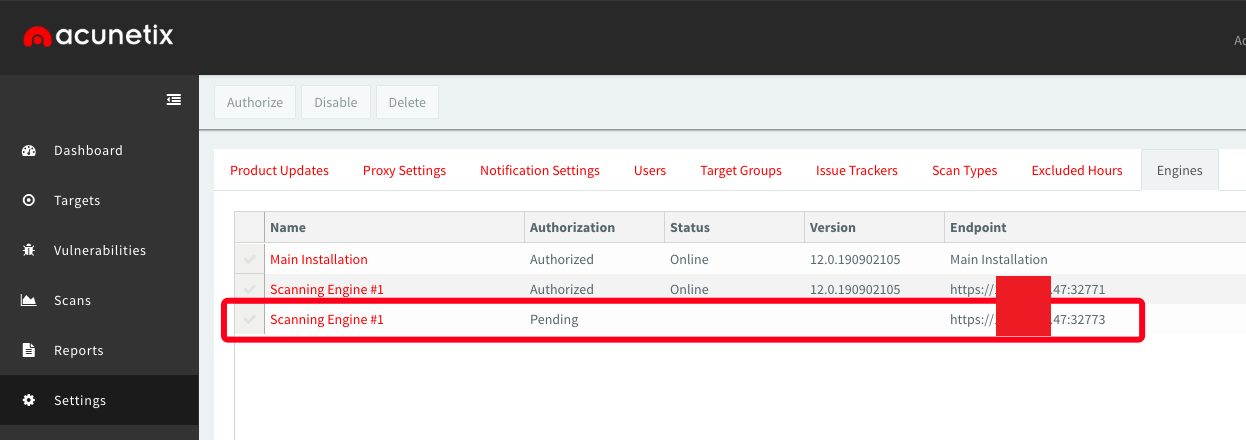
Task: Go to the Excluded Hours tab
Action: (1076, 171)
